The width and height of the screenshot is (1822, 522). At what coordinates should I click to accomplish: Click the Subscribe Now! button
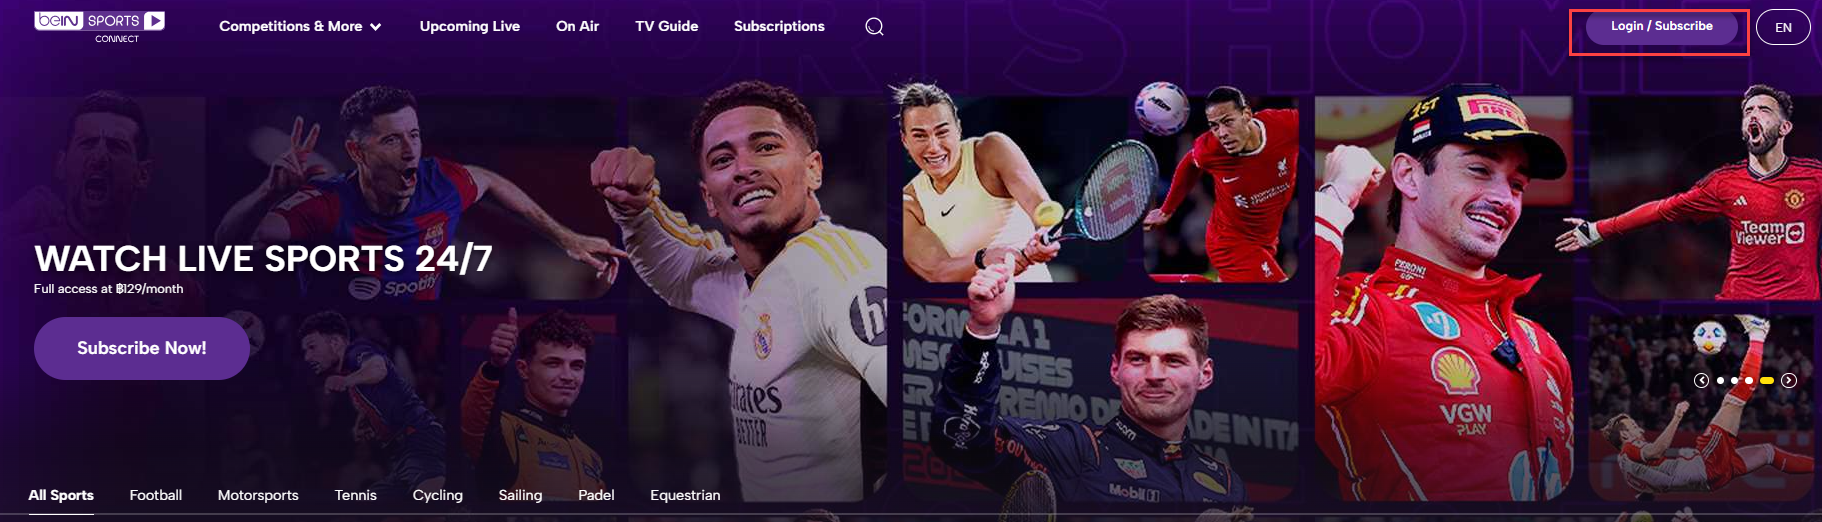point(142,348)
